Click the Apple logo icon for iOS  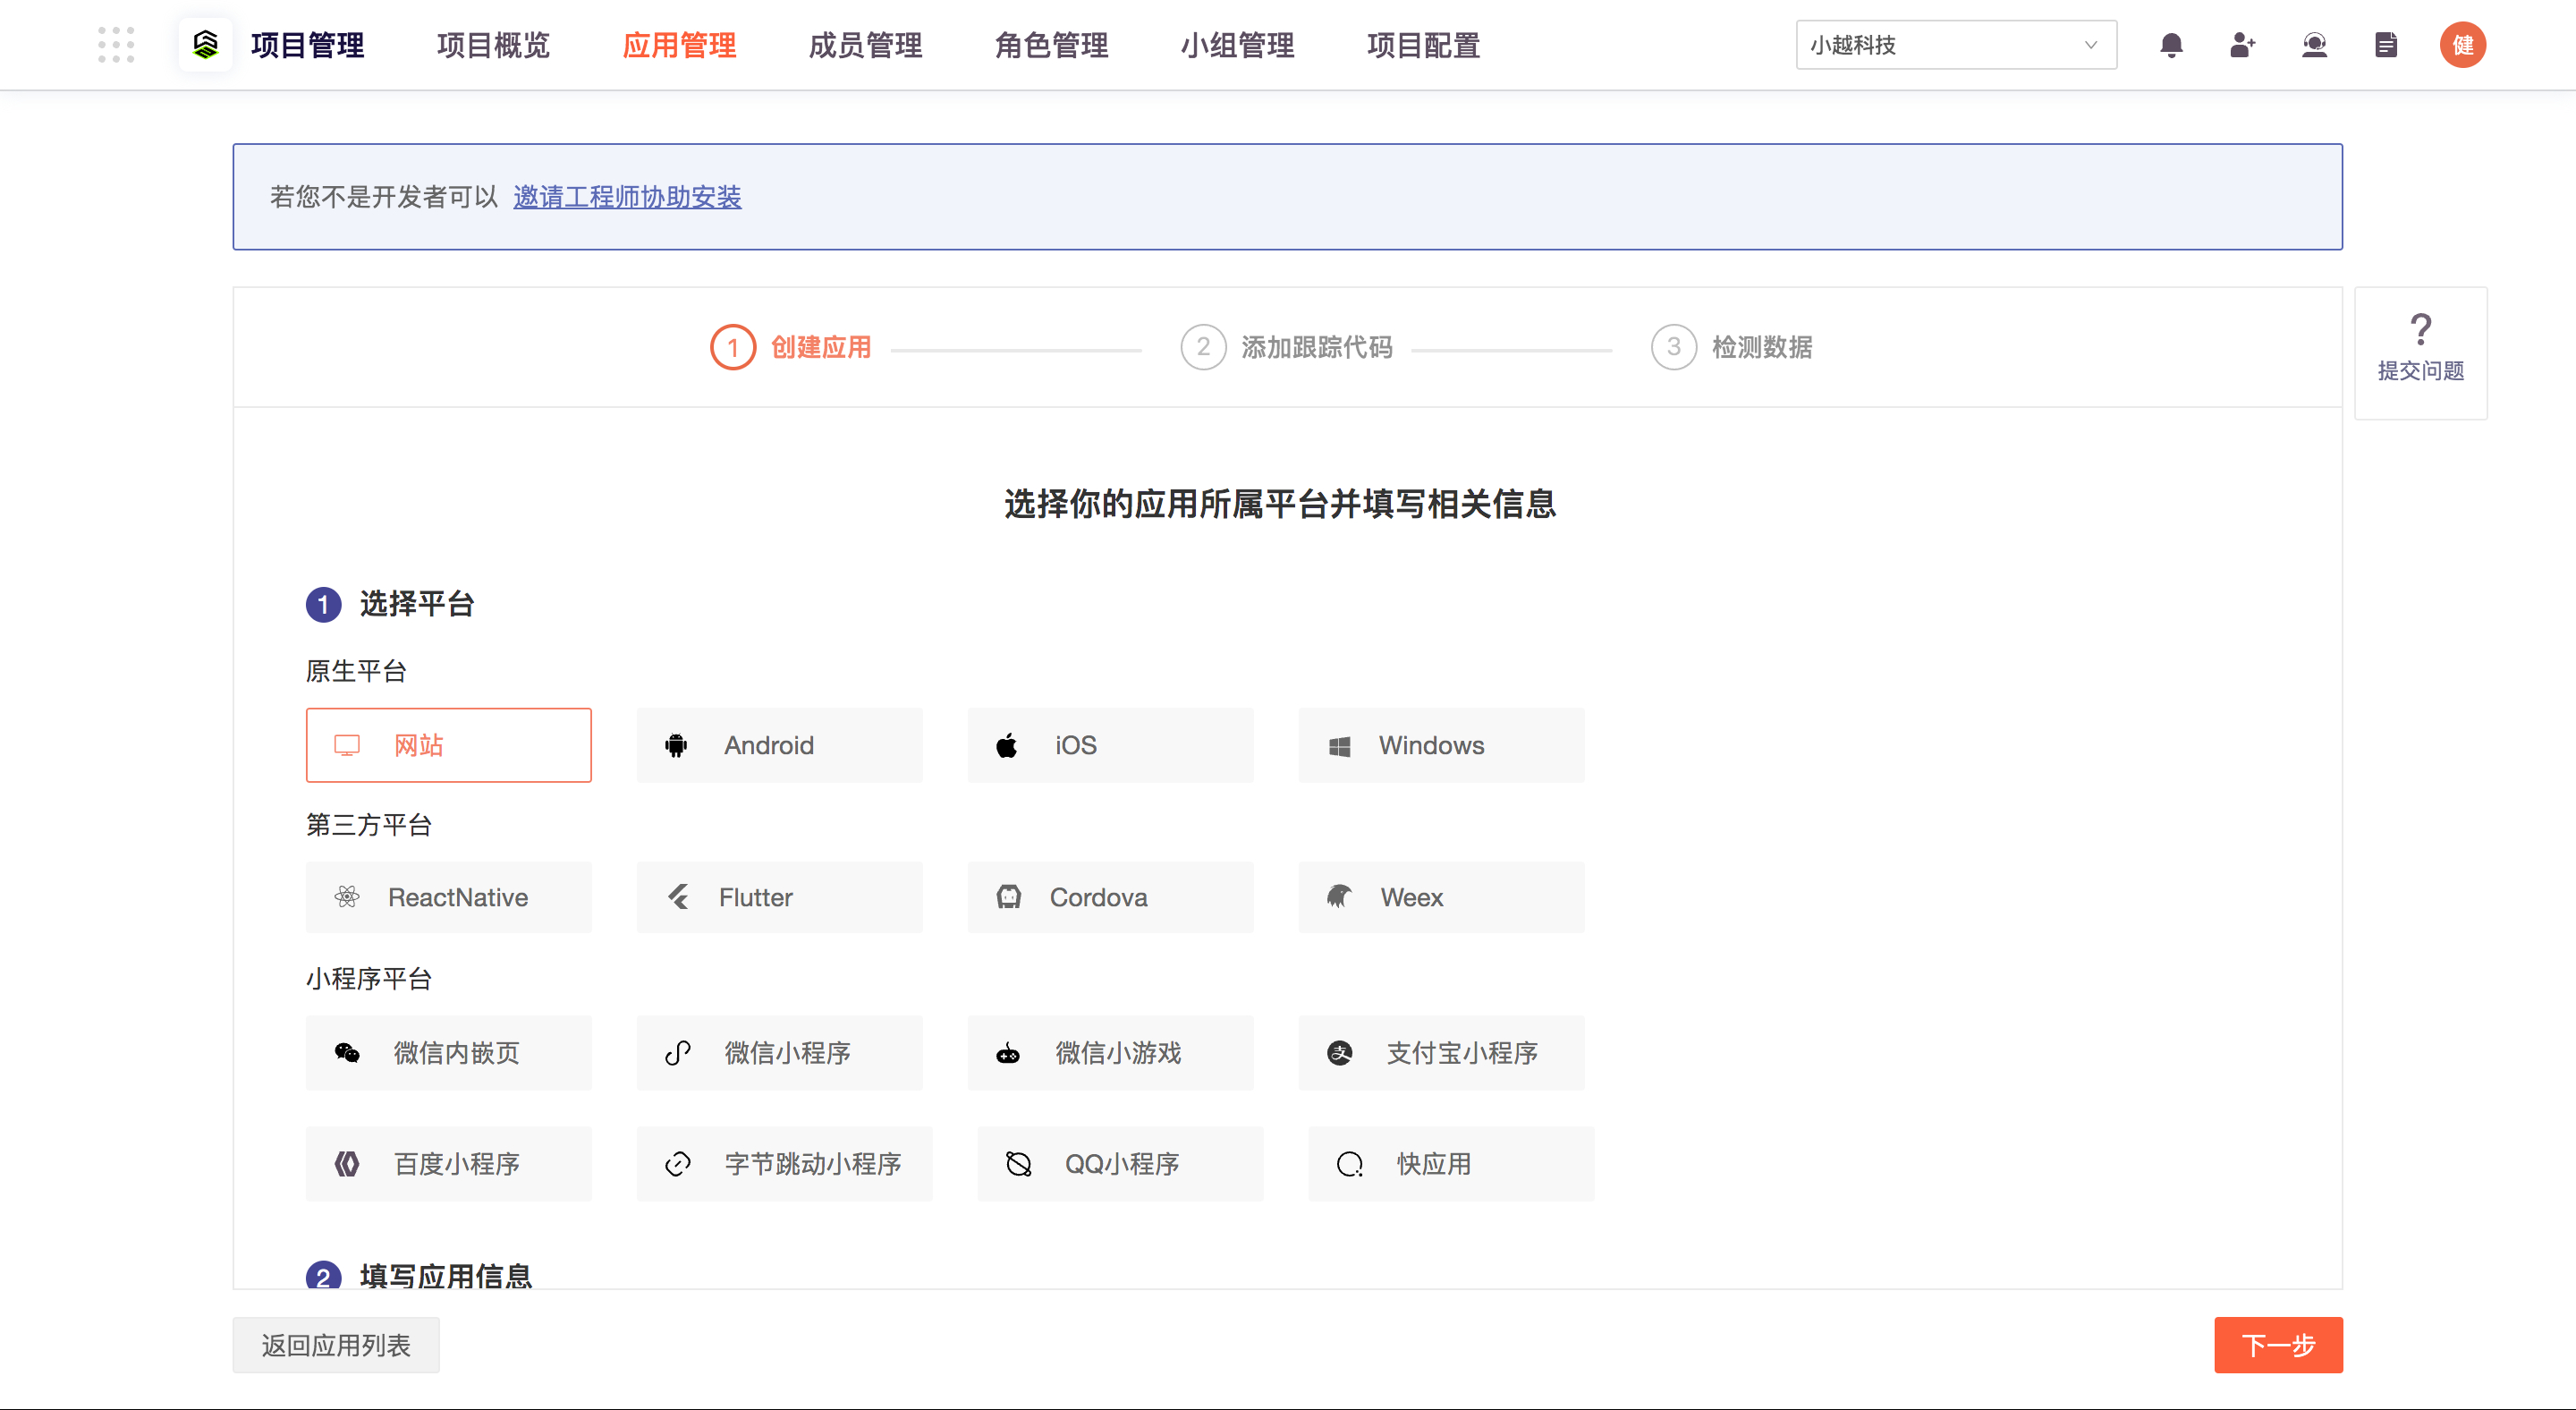pos(1007,745)
